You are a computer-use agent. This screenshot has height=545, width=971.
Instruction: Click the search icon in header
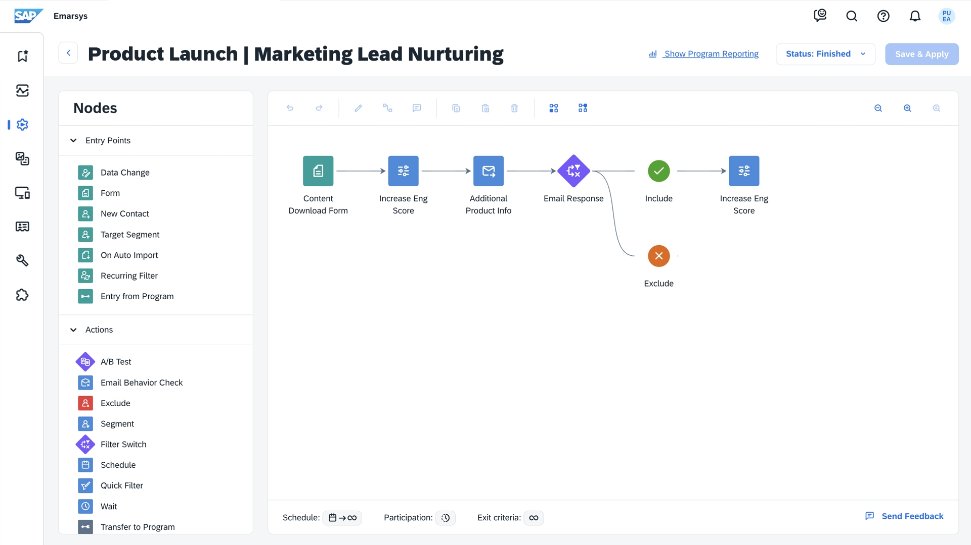pos(852,16)
